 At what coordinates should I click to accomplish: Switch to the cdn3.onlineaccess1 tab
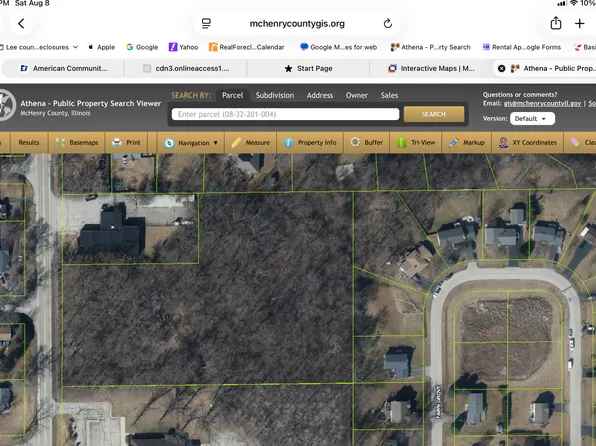(186, 68)
